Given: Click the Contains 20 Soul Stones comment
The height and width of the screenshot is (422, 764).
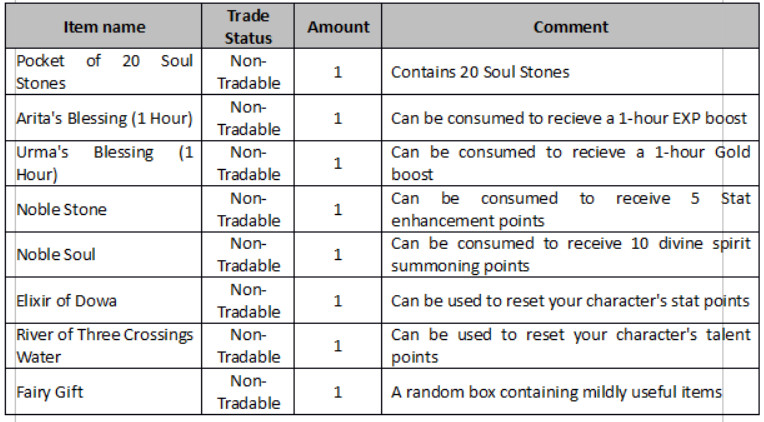Looking at the screenshot, I should click(x=478, y=72).
